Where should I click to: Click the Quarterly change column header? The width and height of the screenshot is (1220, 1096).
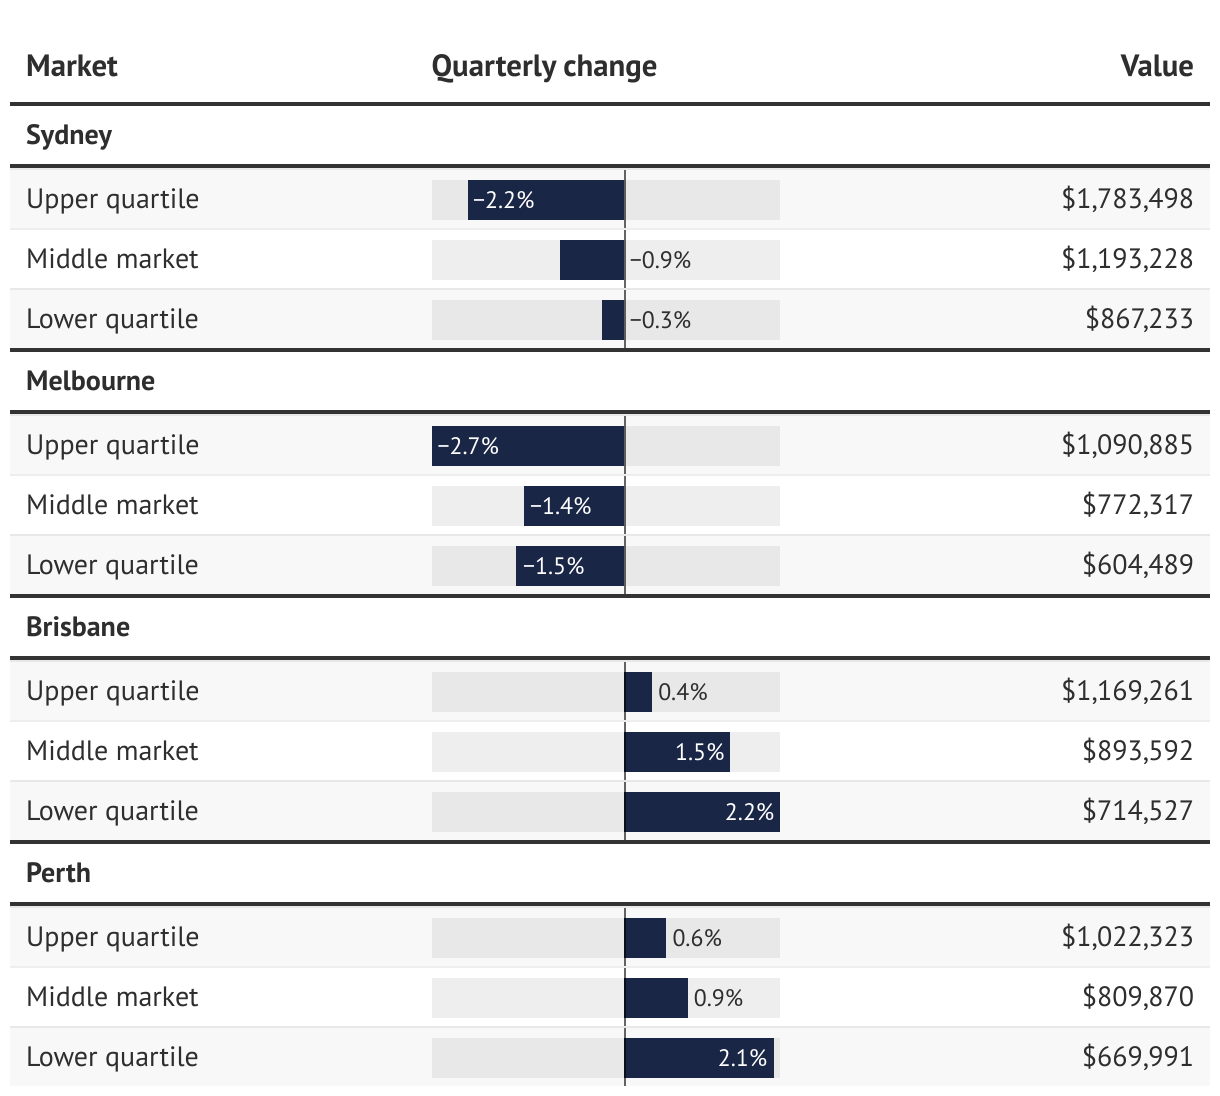pyautogui.click(x=544, y=66)
